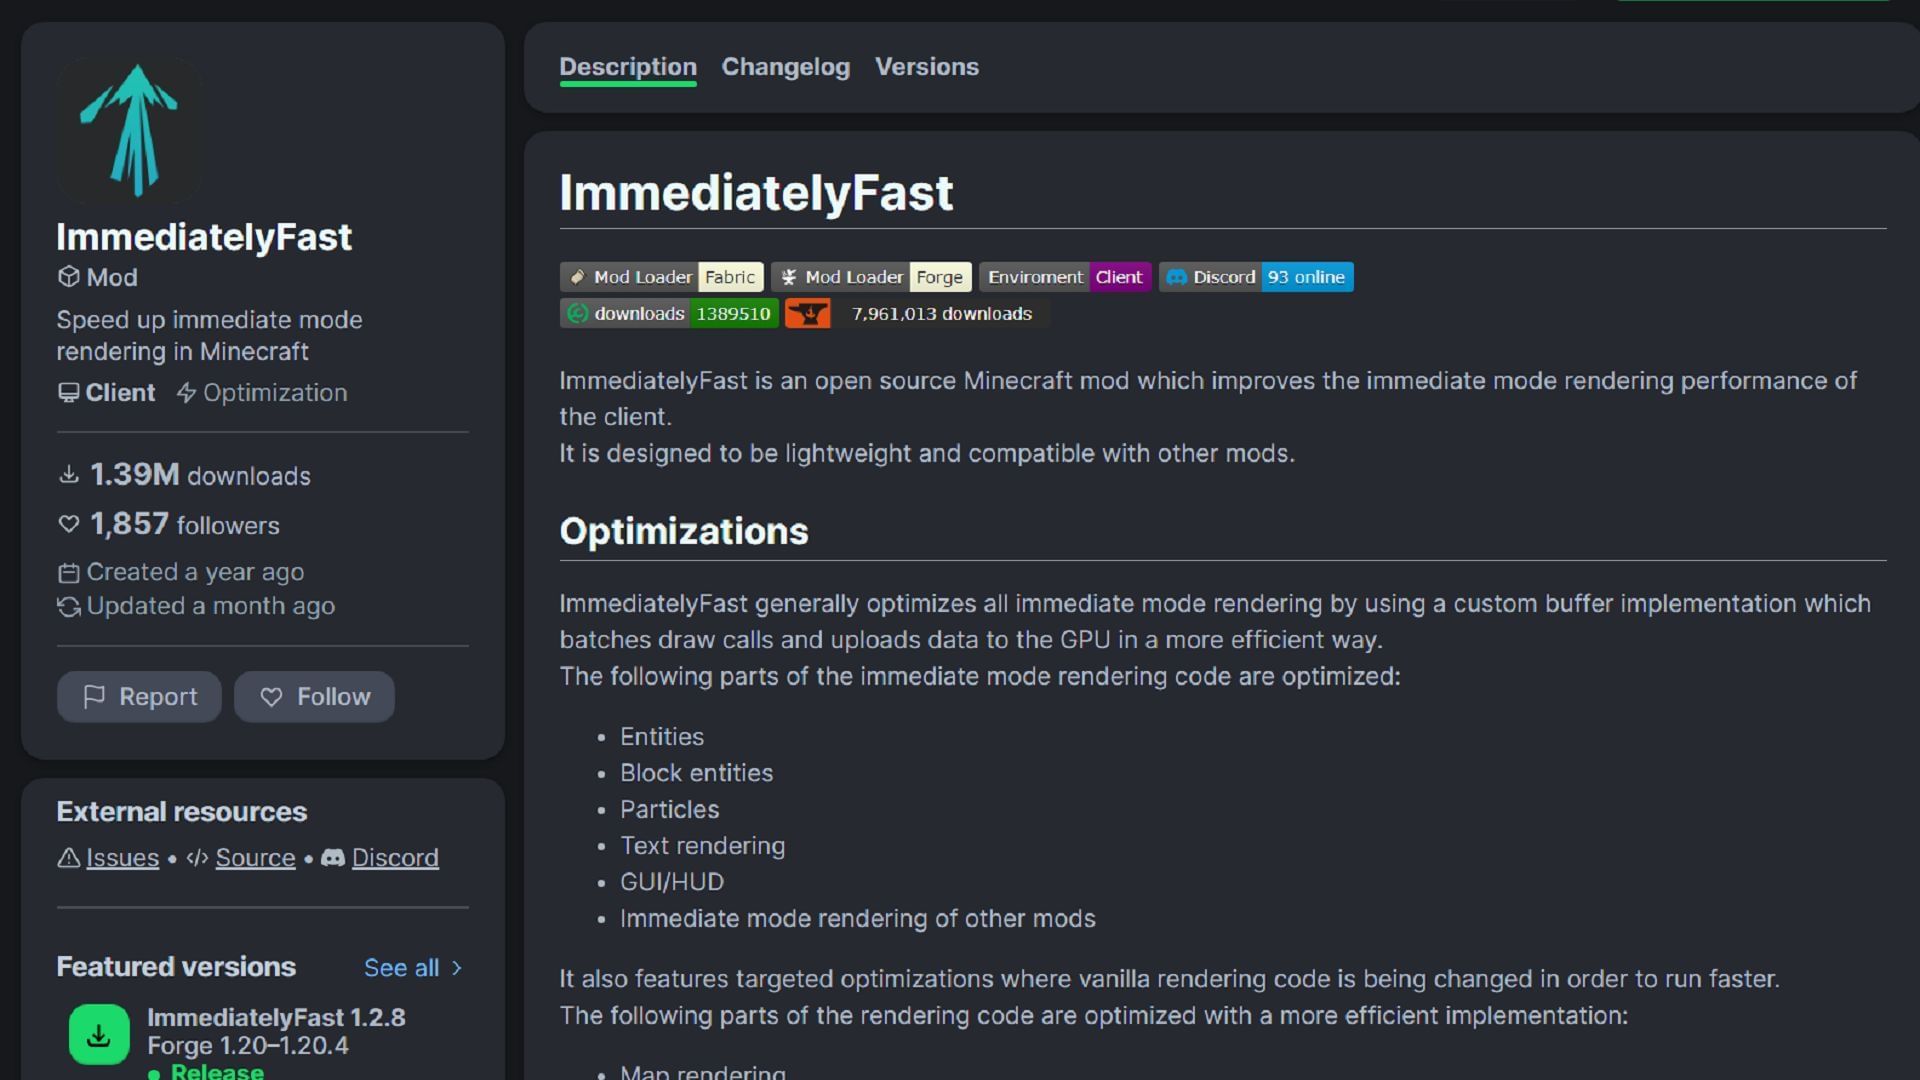Click the Discord online members count expander
The image size is (1920, 1080).
point(1304,276)
